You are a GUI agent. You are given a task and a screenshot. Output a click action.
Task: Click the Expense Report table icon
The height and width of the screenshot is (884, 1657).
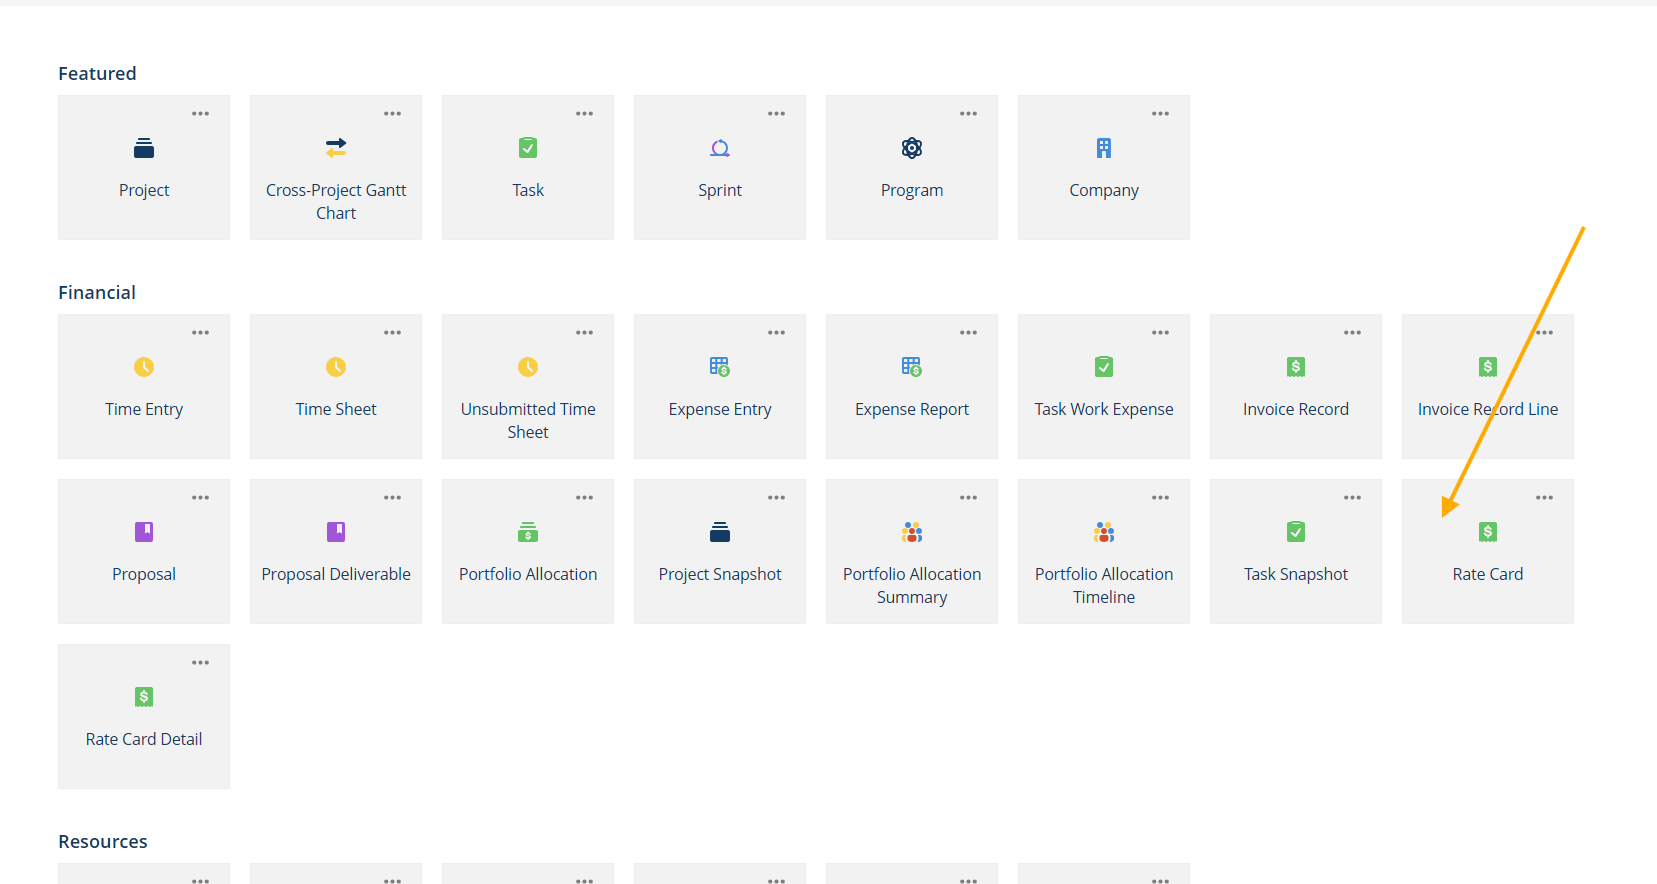(x=912, y=367)
